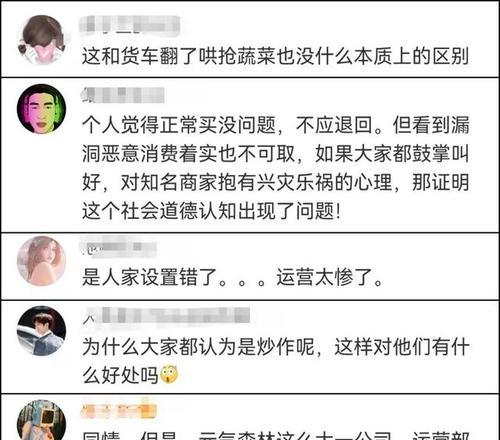Tap the neon green-pink face avatar
500x440 pixels.
coord(41,109)
